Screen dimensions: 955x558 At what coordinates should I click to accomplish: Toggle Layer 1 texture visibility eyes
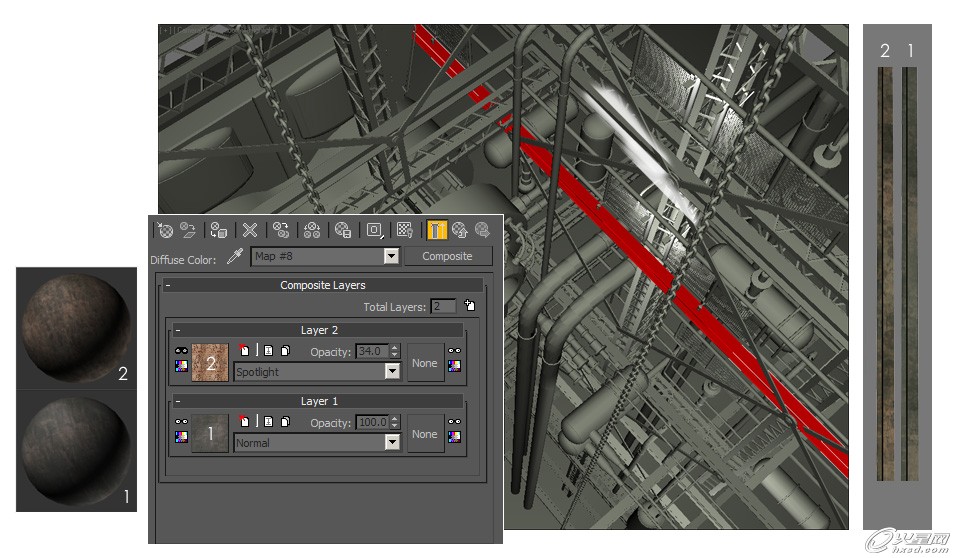[x=181, y=422]
